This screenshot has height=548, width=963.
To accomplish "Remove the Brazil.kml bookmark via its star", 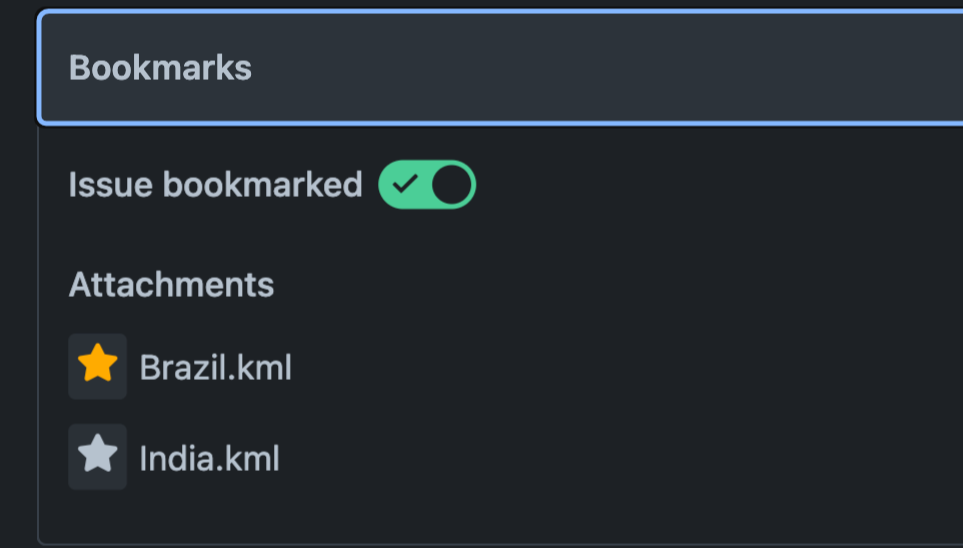I will pos(97,366).
